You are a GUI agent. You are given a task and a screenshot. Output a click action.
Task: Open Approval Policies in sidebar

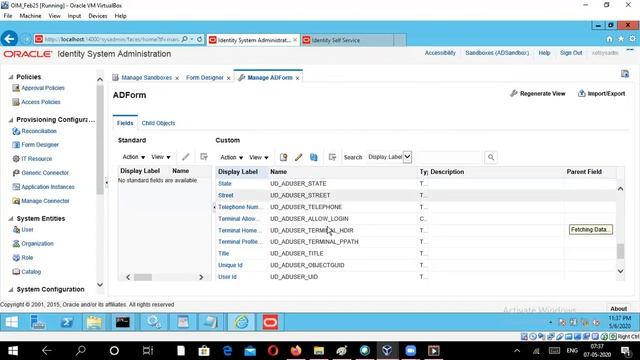43,88
